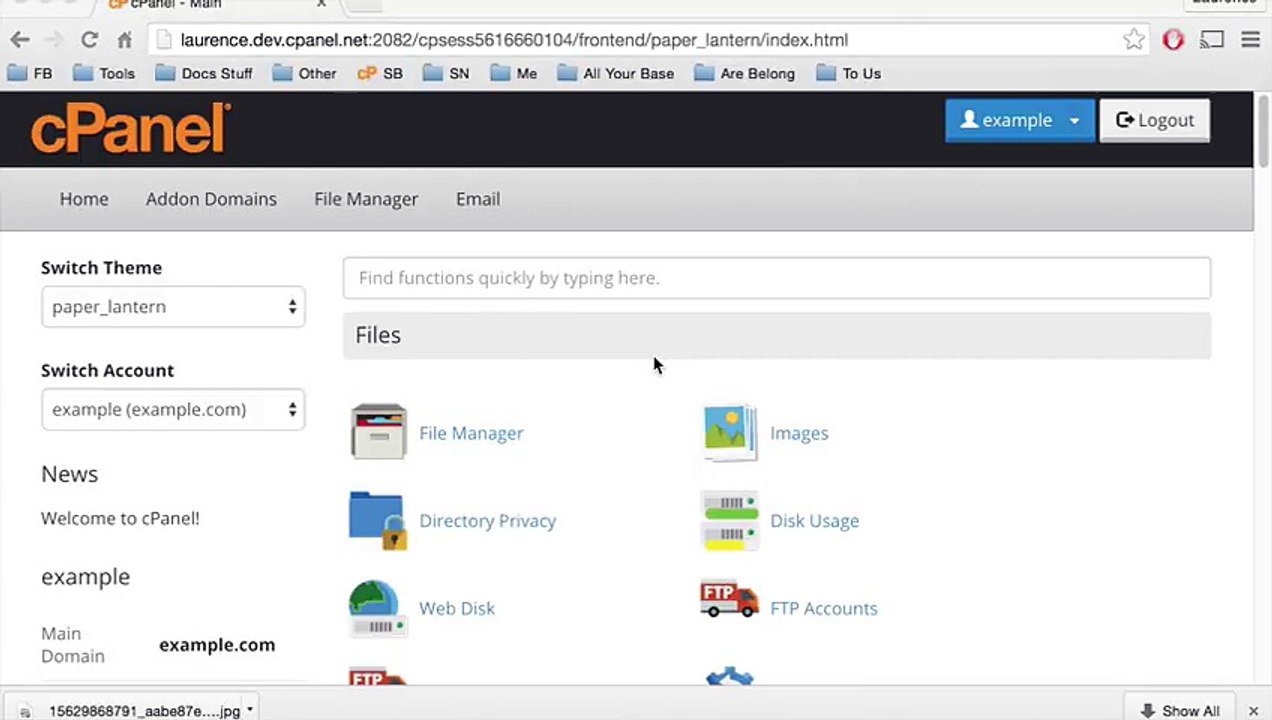The height and width of the screenshot is (720, 1272).
Task: Open the Disk Usage icon
Action: point(730,520)
